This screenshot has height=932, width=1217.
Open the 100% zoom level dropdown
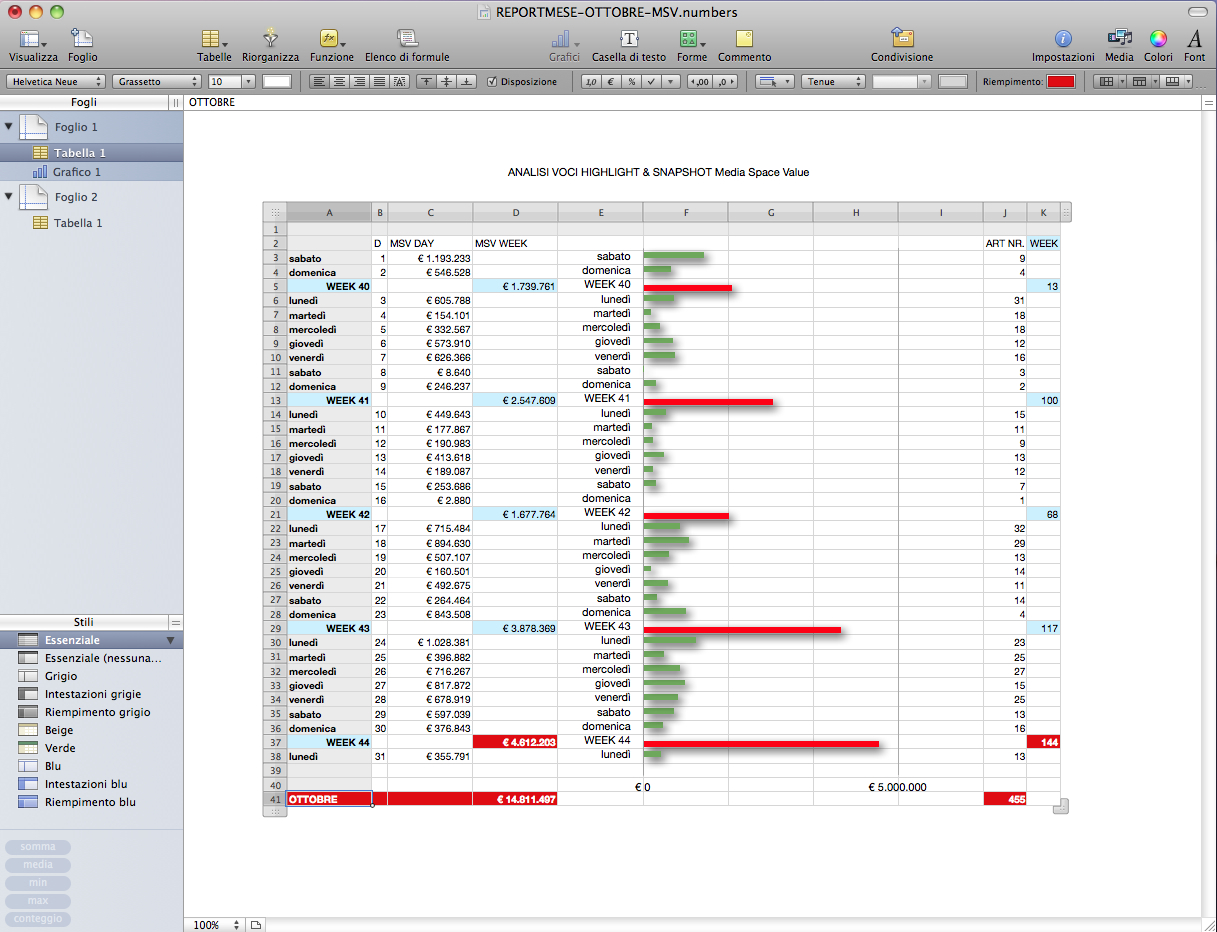217,925
